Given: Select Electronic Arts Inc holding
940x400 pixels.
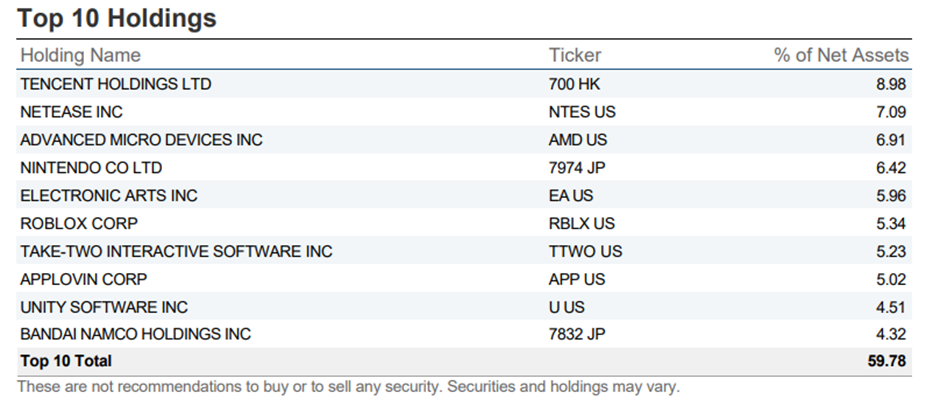Looking at the screenshot, I should point(109,196).
